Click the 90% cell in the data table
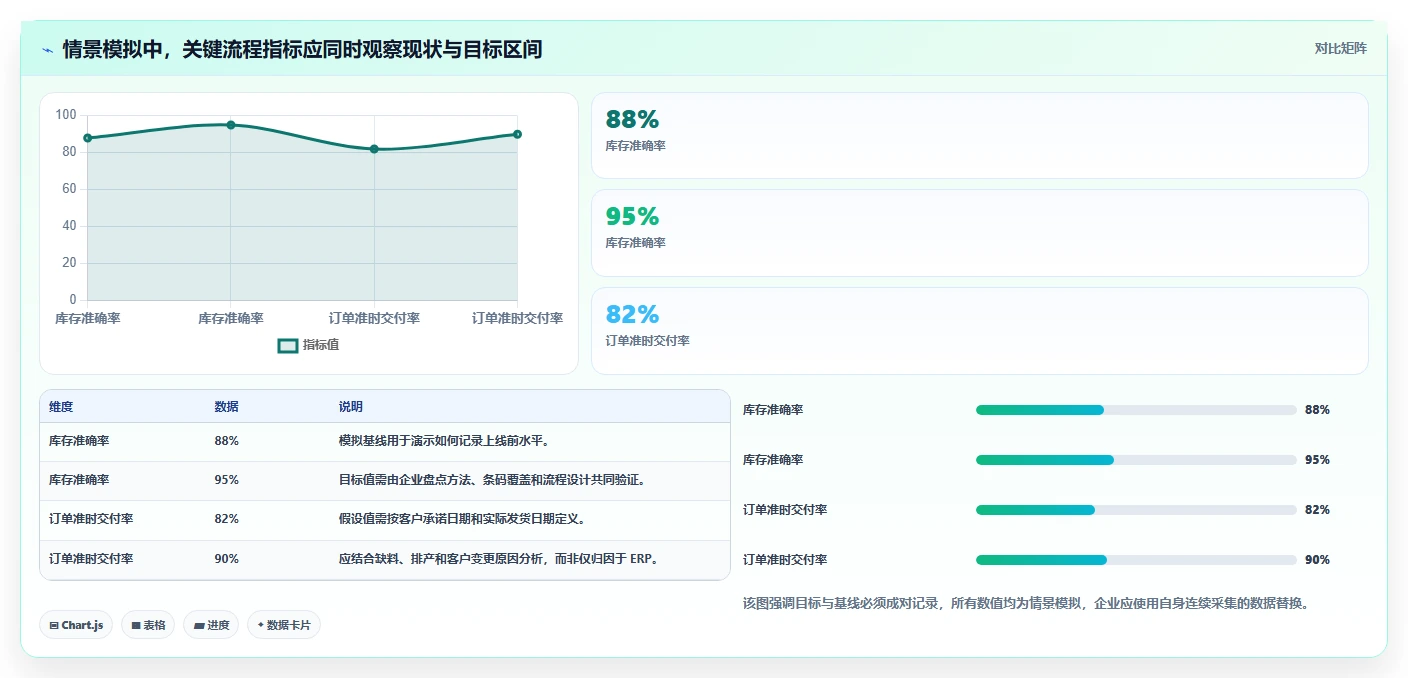This screenshot has height=678, width=1408. [226, 559]
